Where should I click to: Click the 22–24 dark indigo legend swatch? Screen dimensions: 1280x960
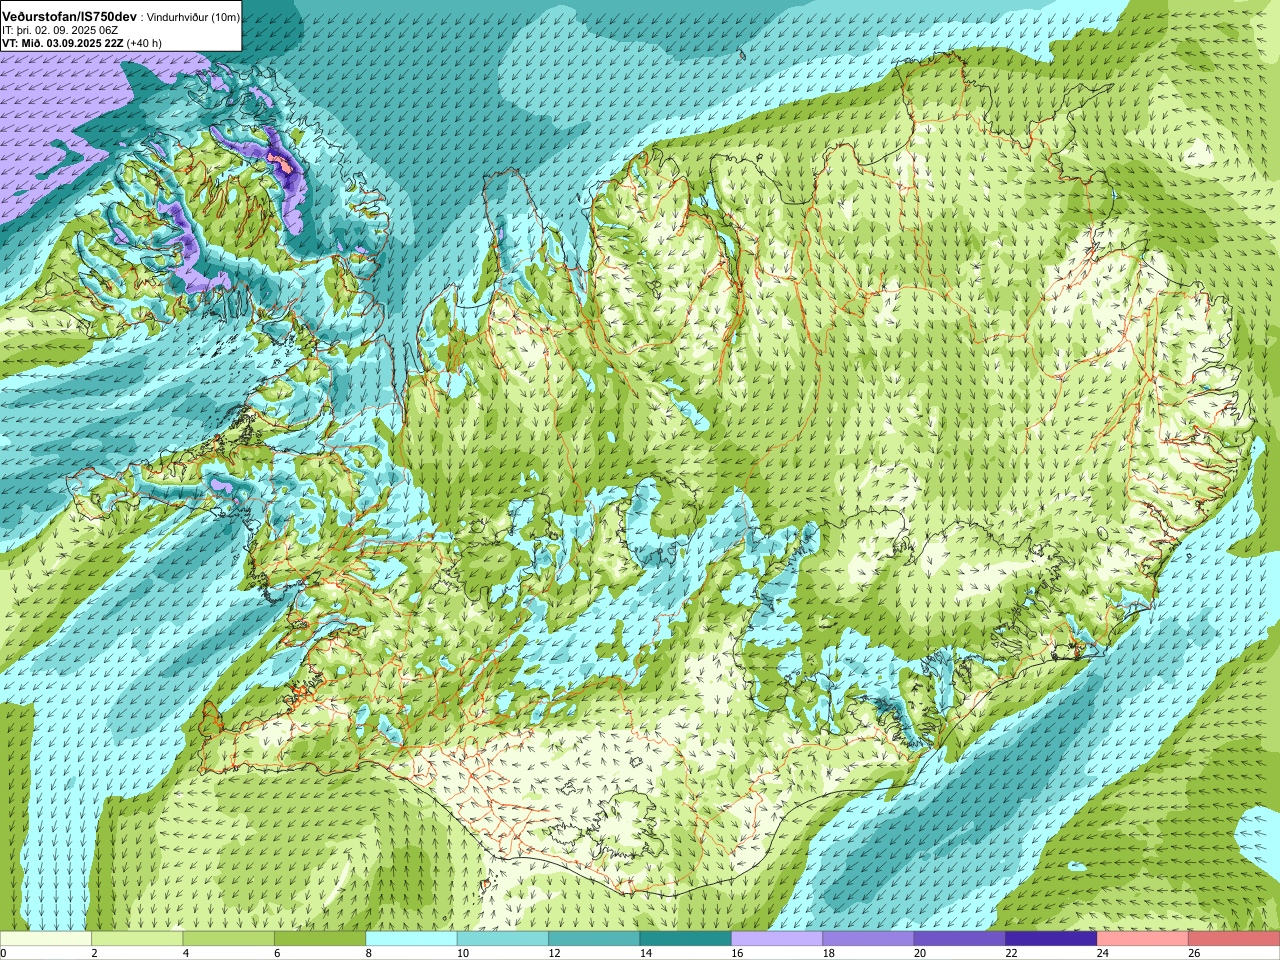(x=1052, y=939)
